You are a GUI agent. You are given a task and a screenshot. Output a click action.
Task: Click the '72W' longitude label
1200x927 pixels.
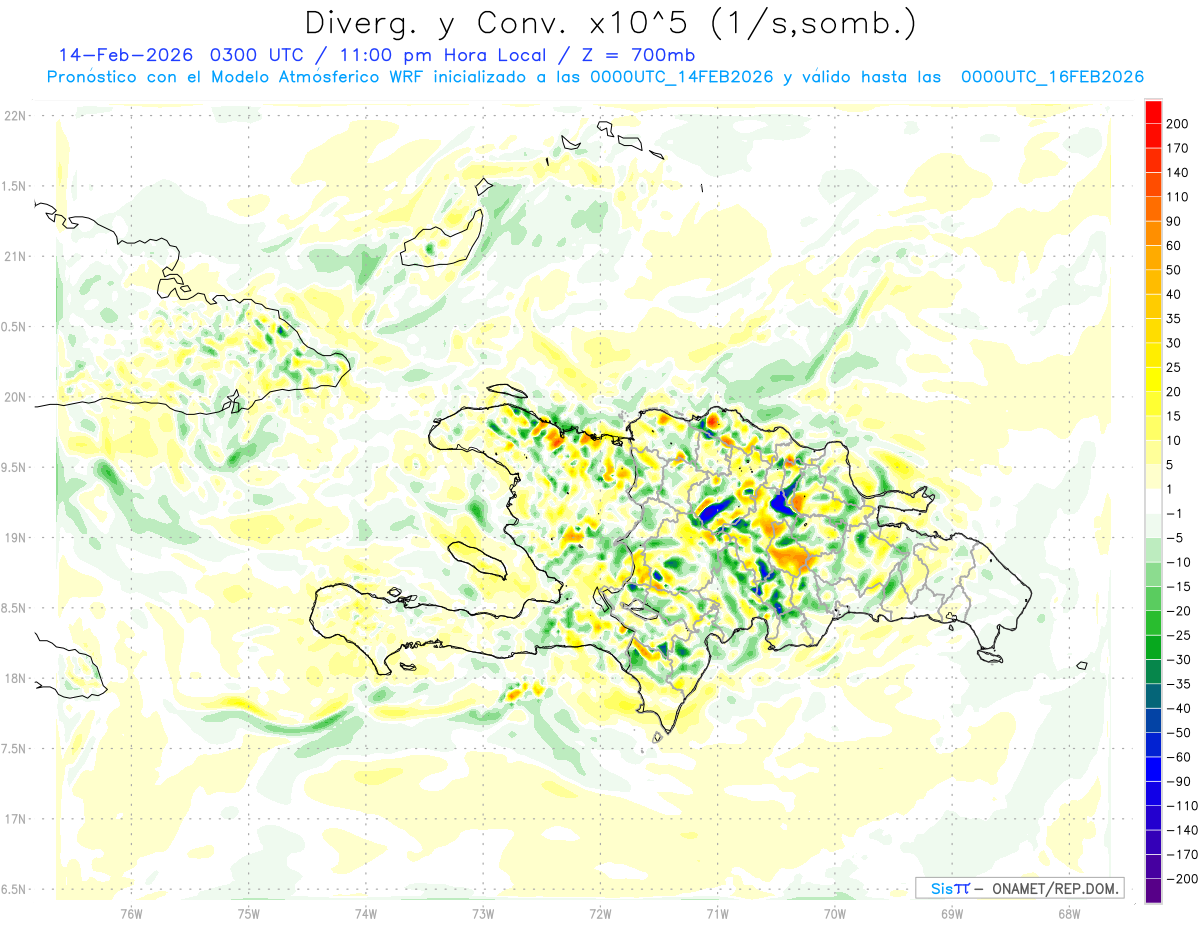coord(600,914)
